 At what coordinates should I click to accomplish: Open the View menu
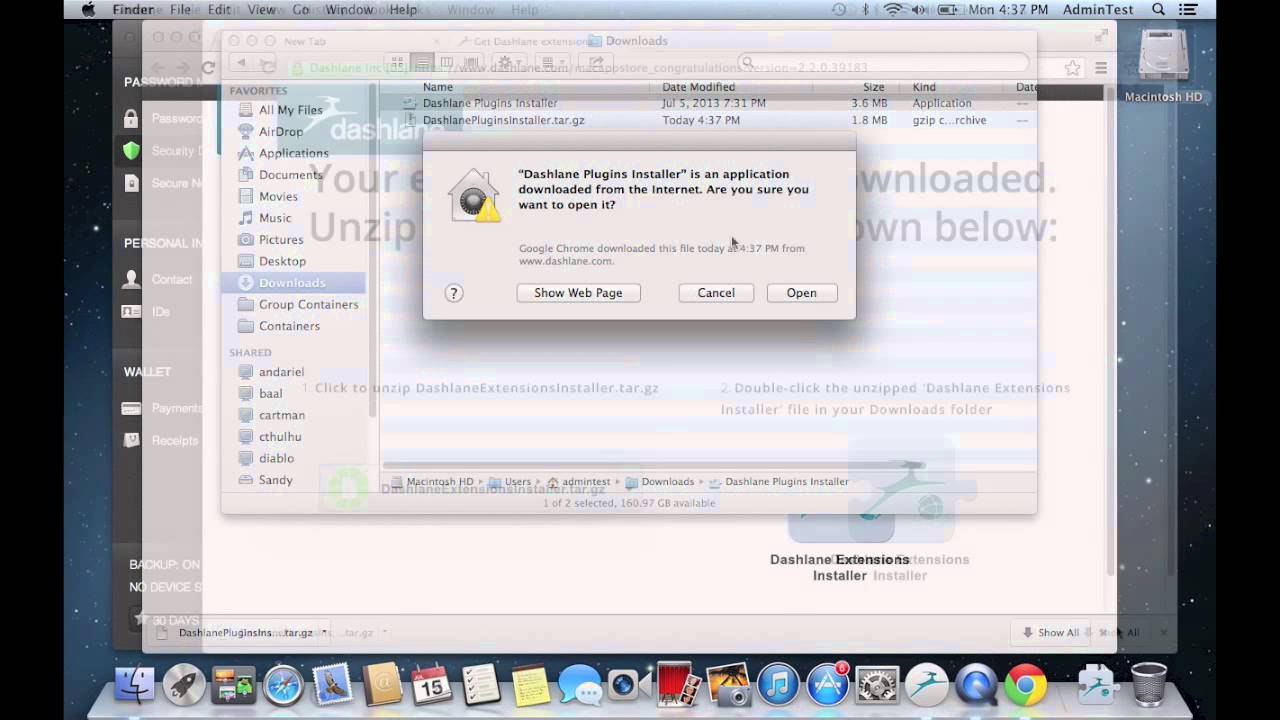point(261,10)
